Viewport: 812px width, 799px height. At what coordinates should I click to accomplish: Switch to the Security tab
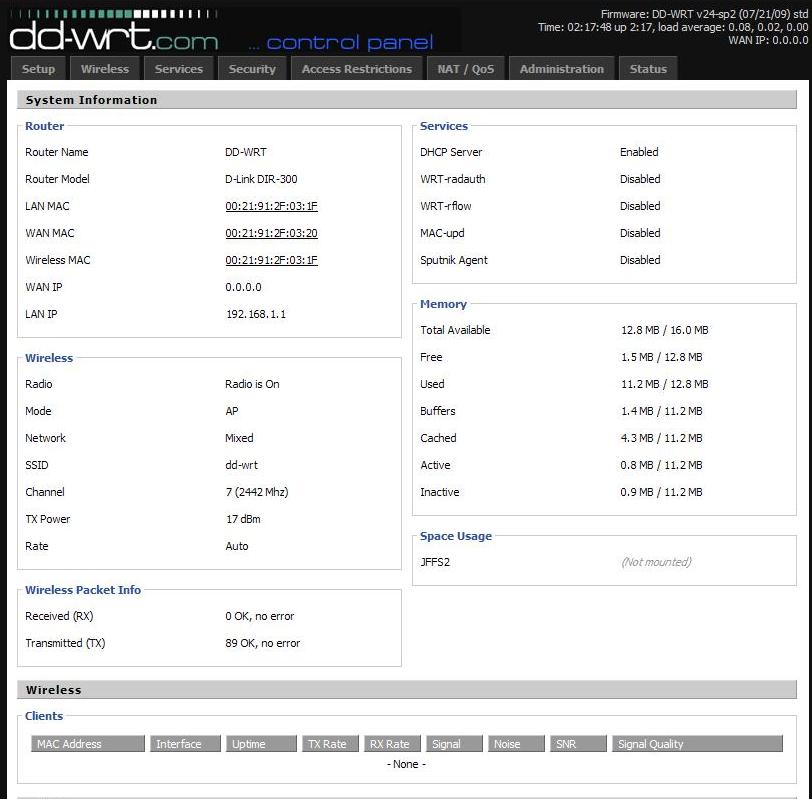pos(252,69)
